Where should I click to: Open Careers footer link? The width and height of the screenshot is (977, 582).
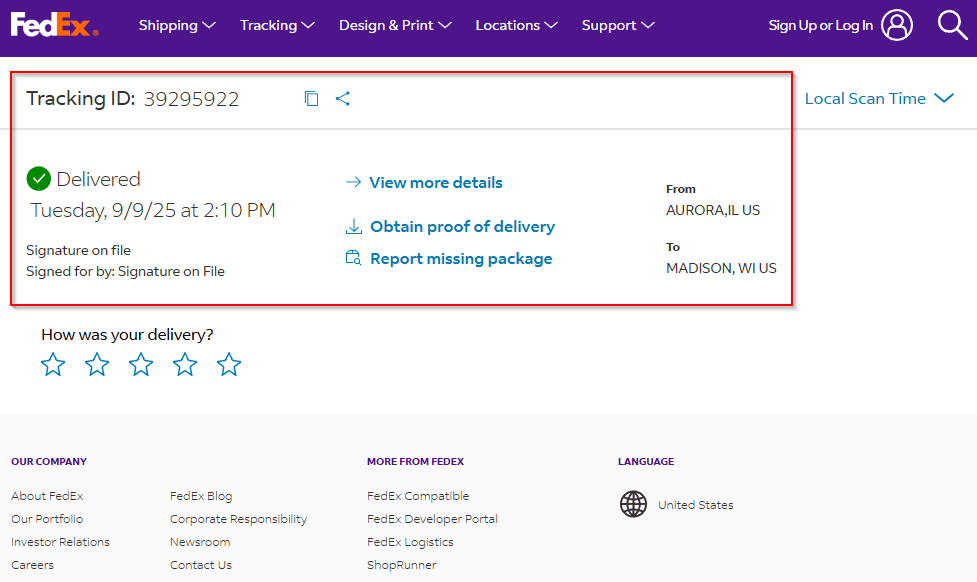click(x=32, y=565)
